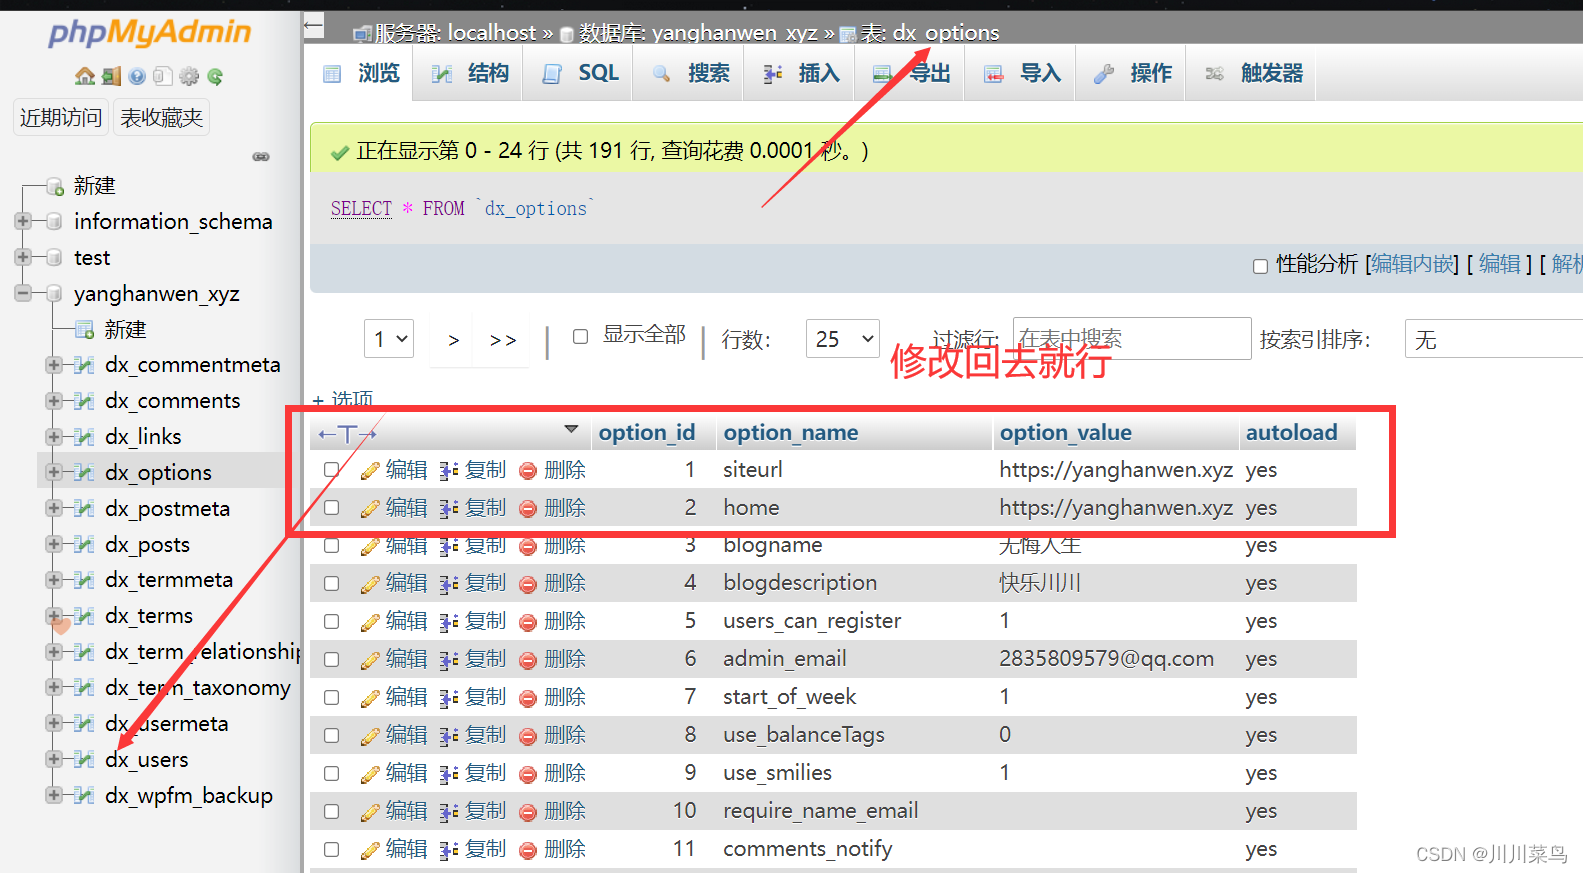Enable the 显示全部 show-all checkbox
Image resolution: width=1583 pixels, height=873 pixels.
[580, 337]
